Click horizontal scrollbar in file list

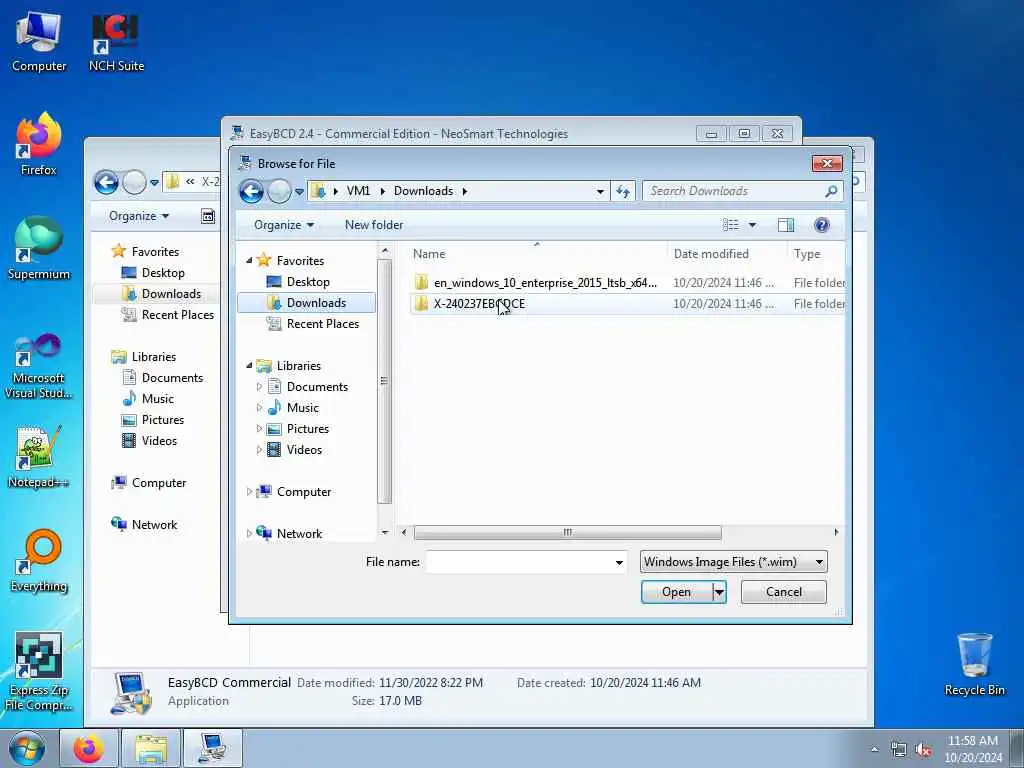pos(567,532)
